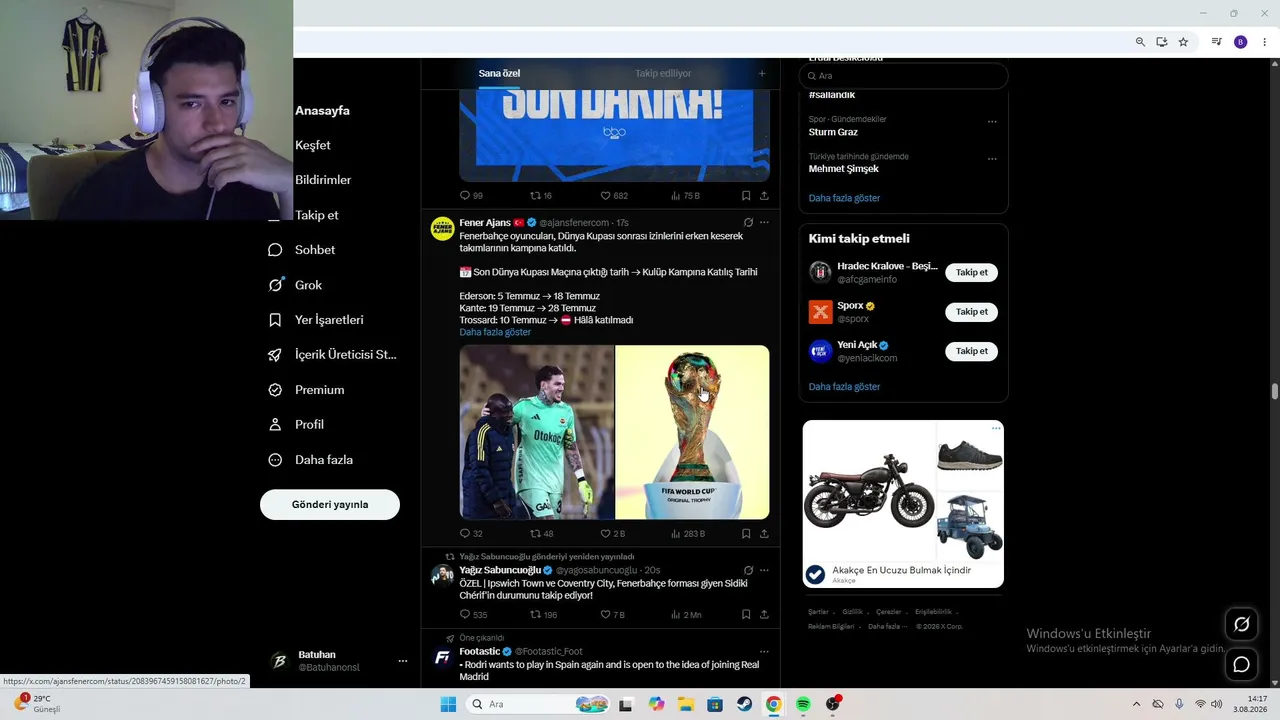The height and width of the screenshot is (720, 1280).
Task: Expand Fener Ajans post with Daha fazla göster
Action: tap(495, 332)
